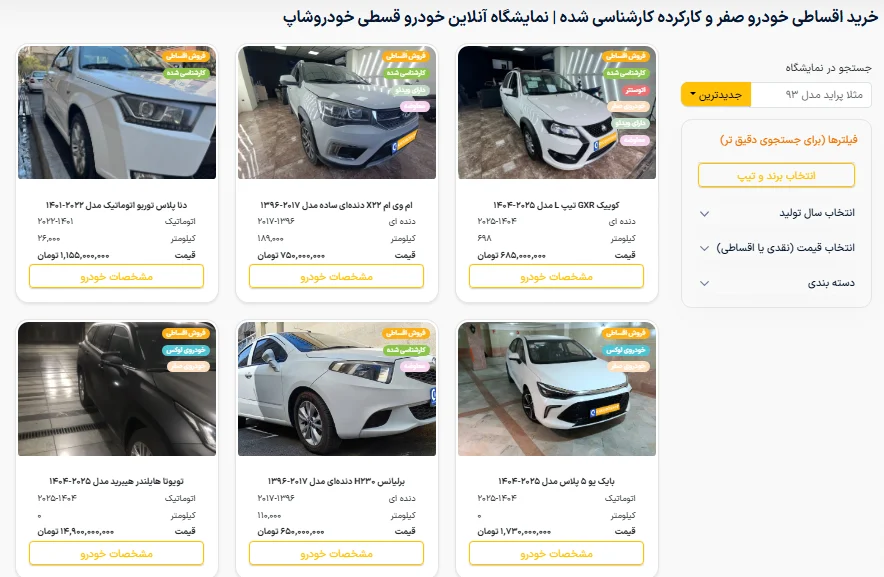The image size is (884, 577).
Task: Click the BAIC U5 Plus car photo
Action: click(x=556, y=389)
